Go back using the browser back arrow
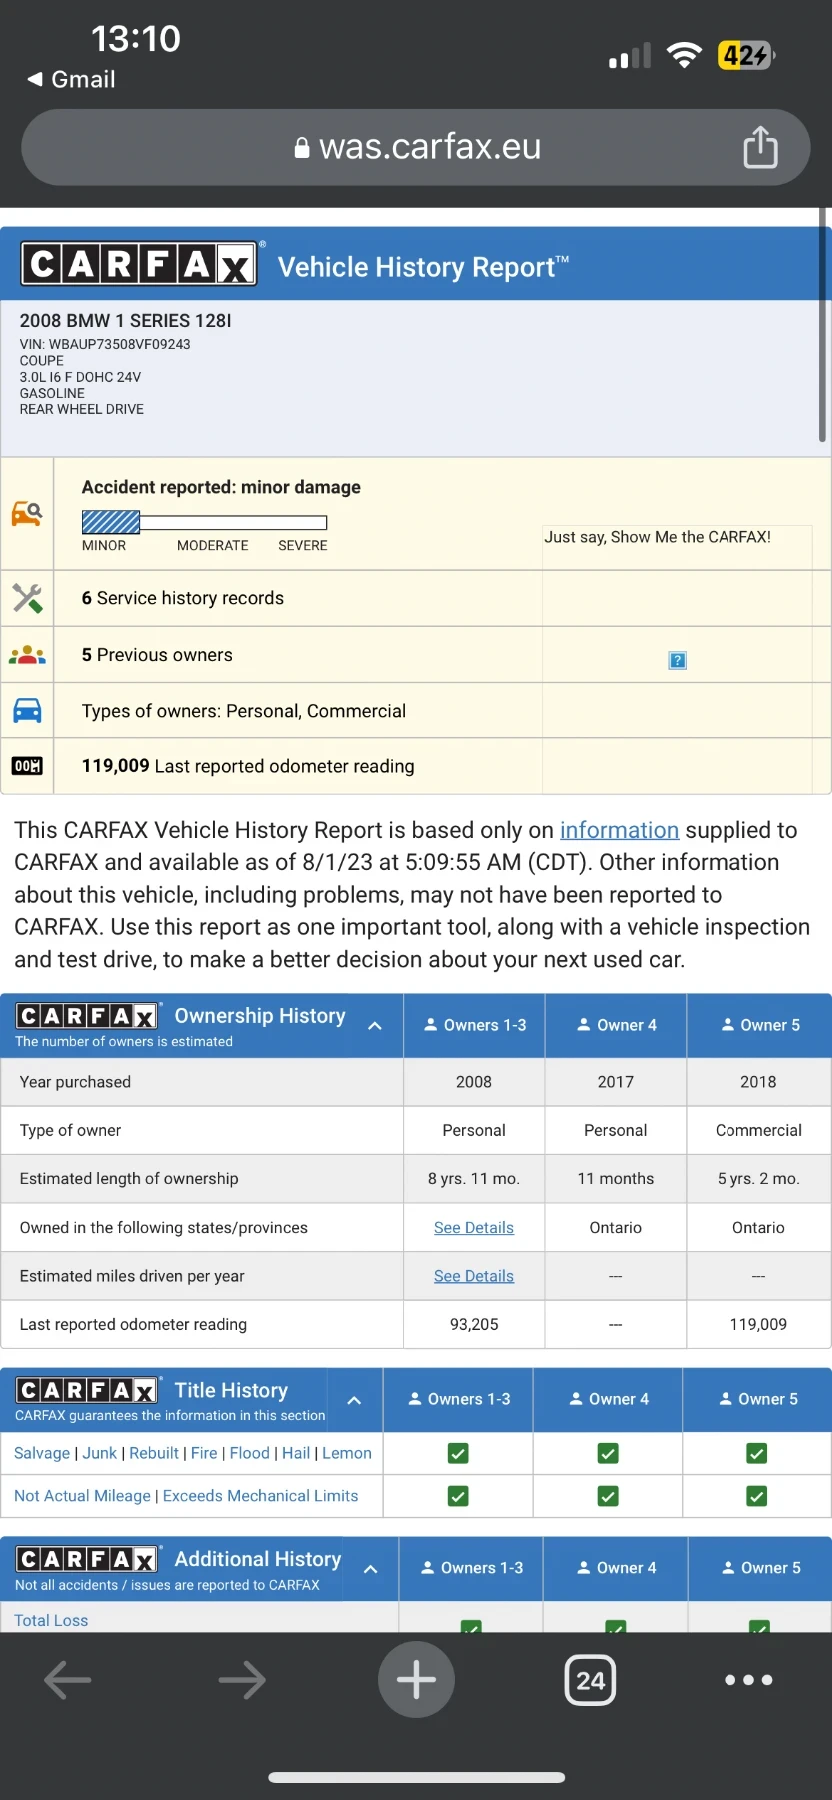832x1800 pixels. pyautogui.click(x=68, y=1679)
